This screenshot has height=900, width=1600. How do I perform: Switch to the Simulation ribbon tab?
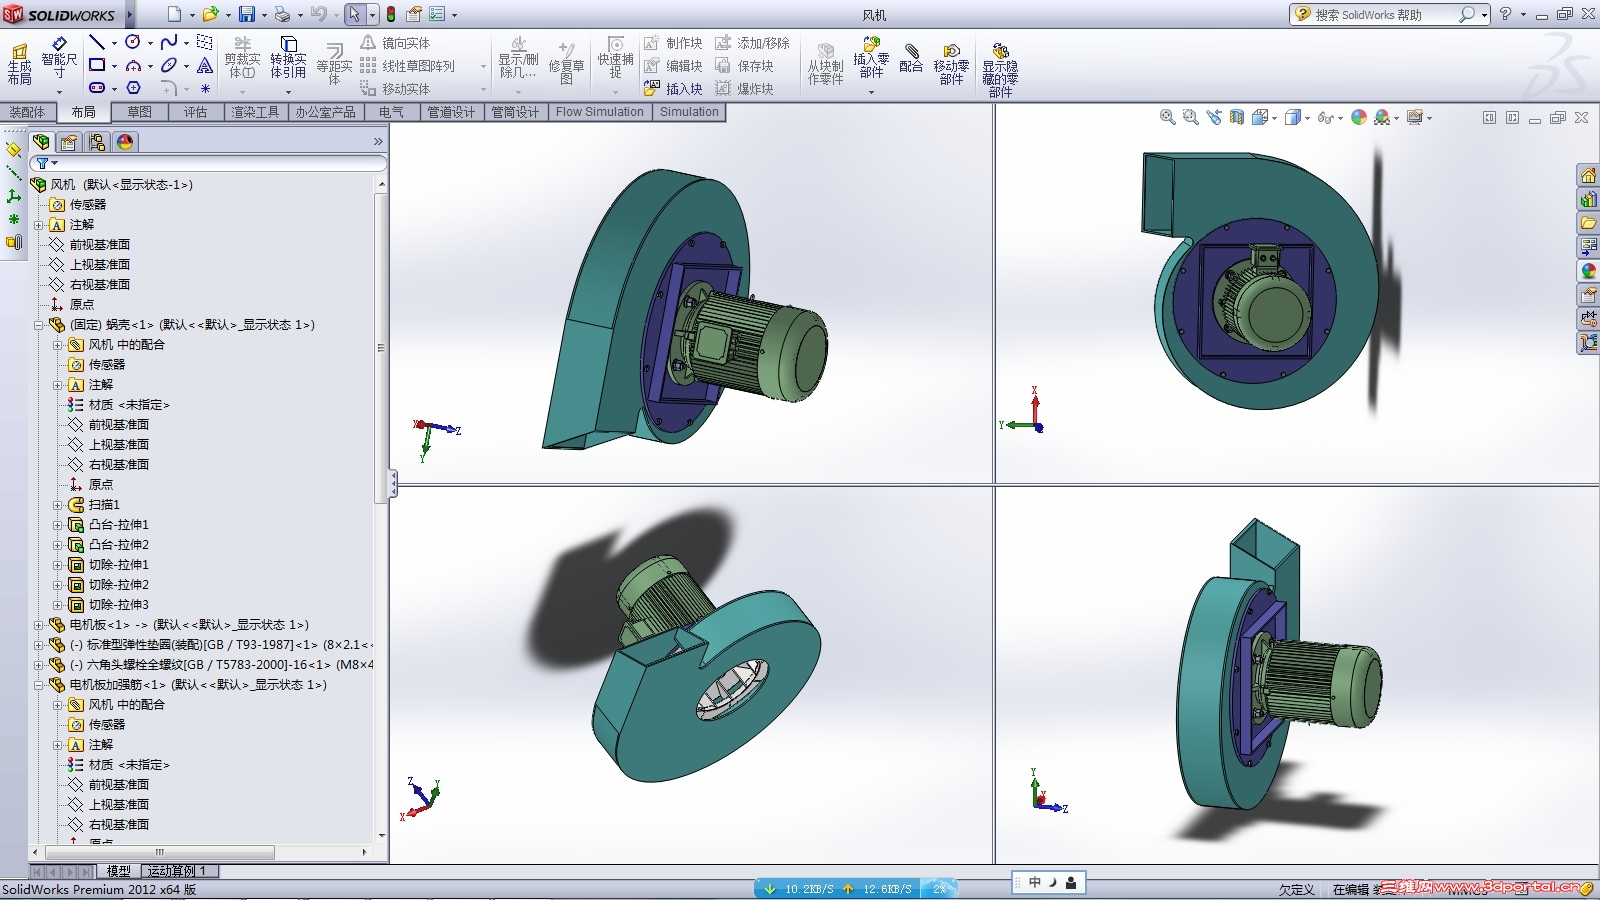(689, 112)
